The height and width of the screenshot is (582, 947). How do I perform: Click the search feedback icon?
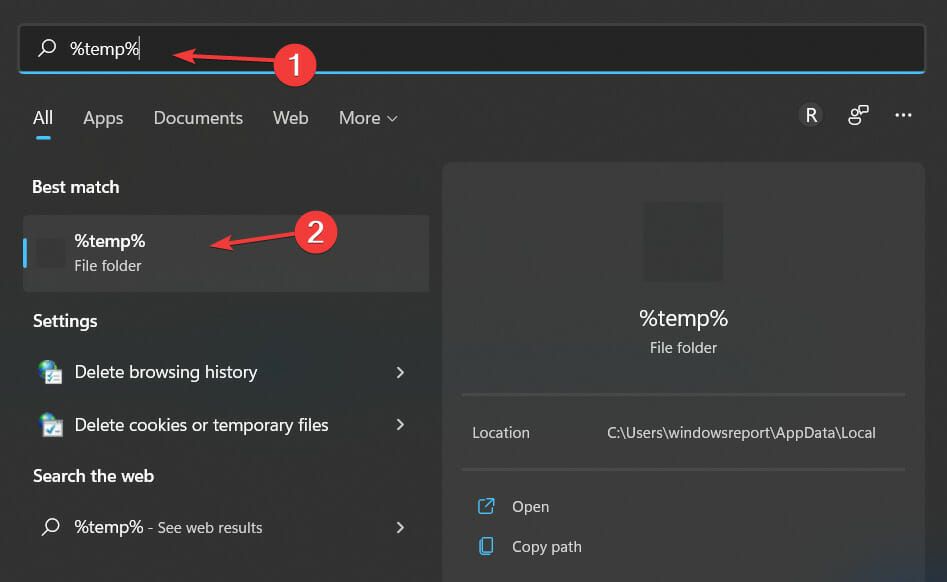click(857, 116)
